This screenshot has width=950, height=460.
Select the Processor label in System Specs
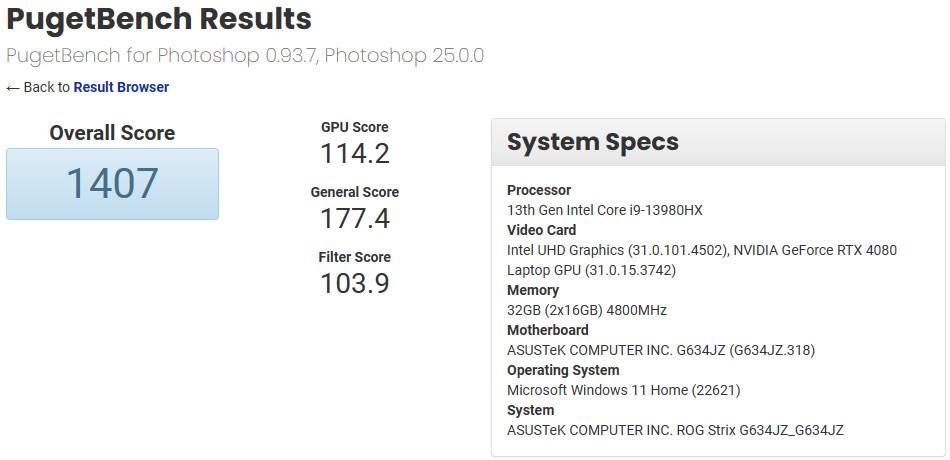click(539, 190)
